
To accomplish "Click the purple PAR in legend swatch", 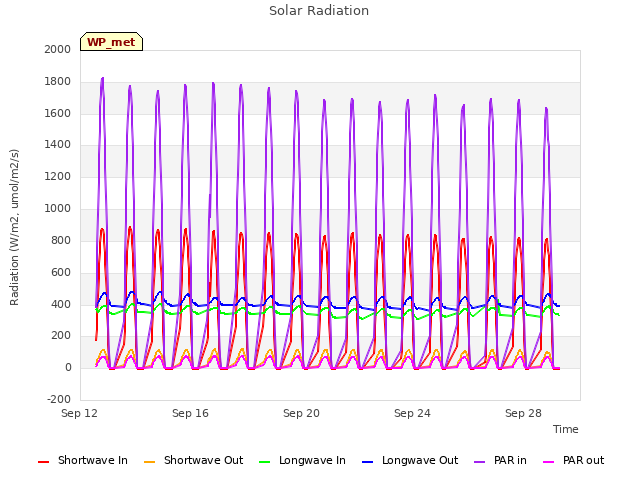I will pyautogui.click(x=480, y=462).
